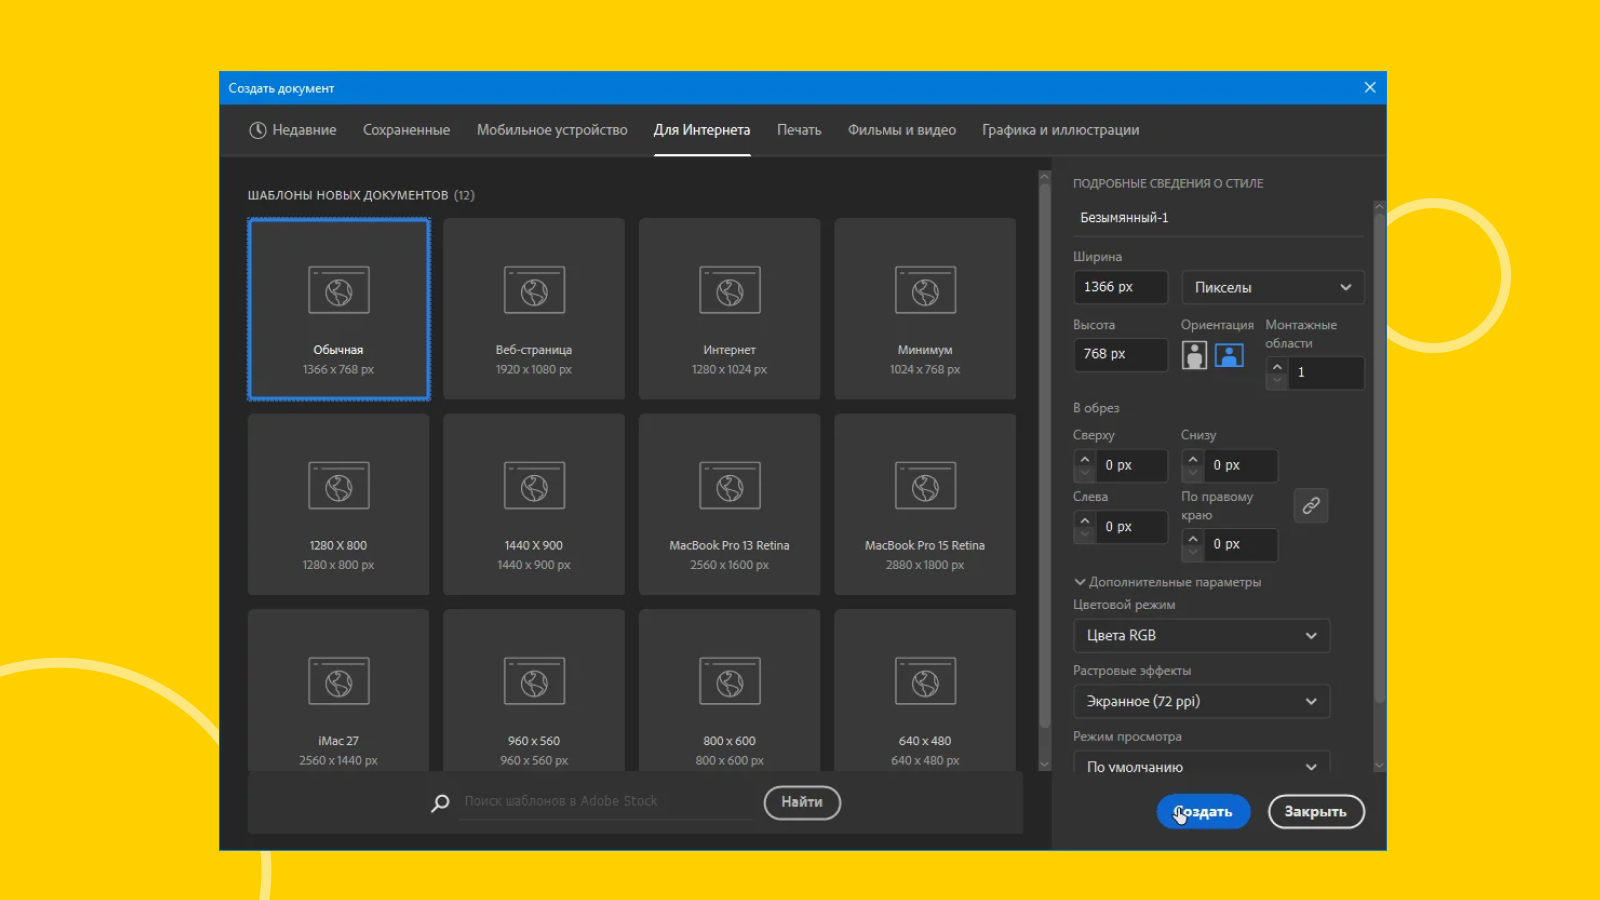Collapse the Дополнительные параметры section
This screenshot has height=900, width=1600.
click(x=1080, y=582)
